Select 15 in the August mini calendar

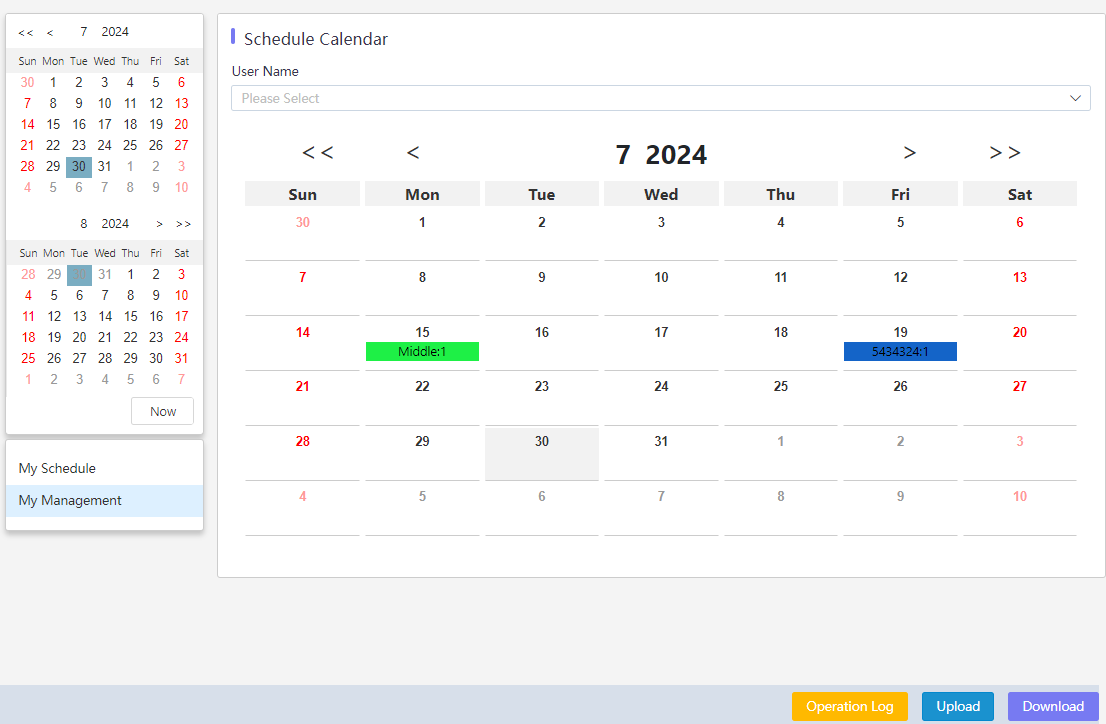130,316
